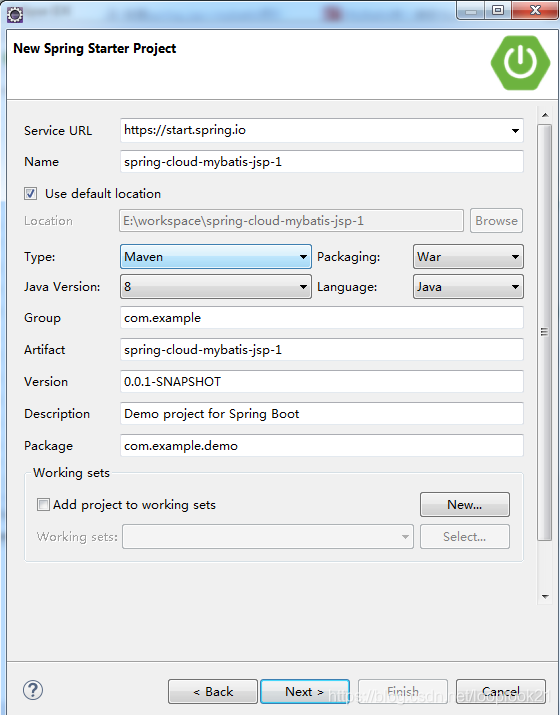Screen dimensions: 560x715
Task: Open the Java Version dropdown showing 8
Action: click(216, 287)
